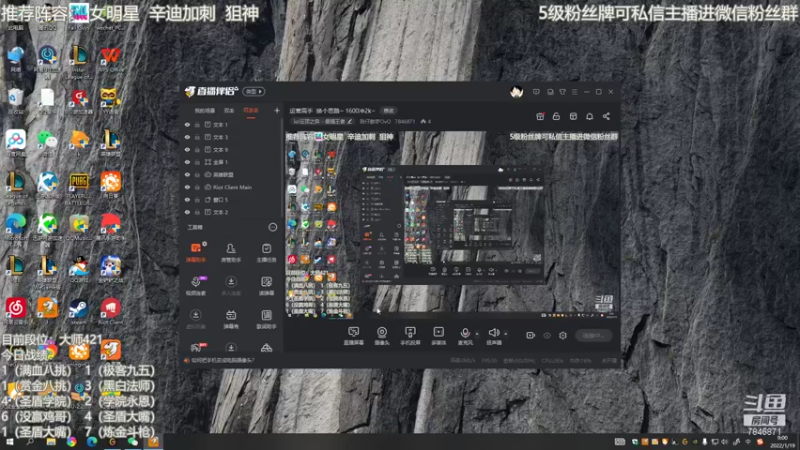
Task: Open the 主播任务 tool in toolbox
Action: [x=266, y=252]
